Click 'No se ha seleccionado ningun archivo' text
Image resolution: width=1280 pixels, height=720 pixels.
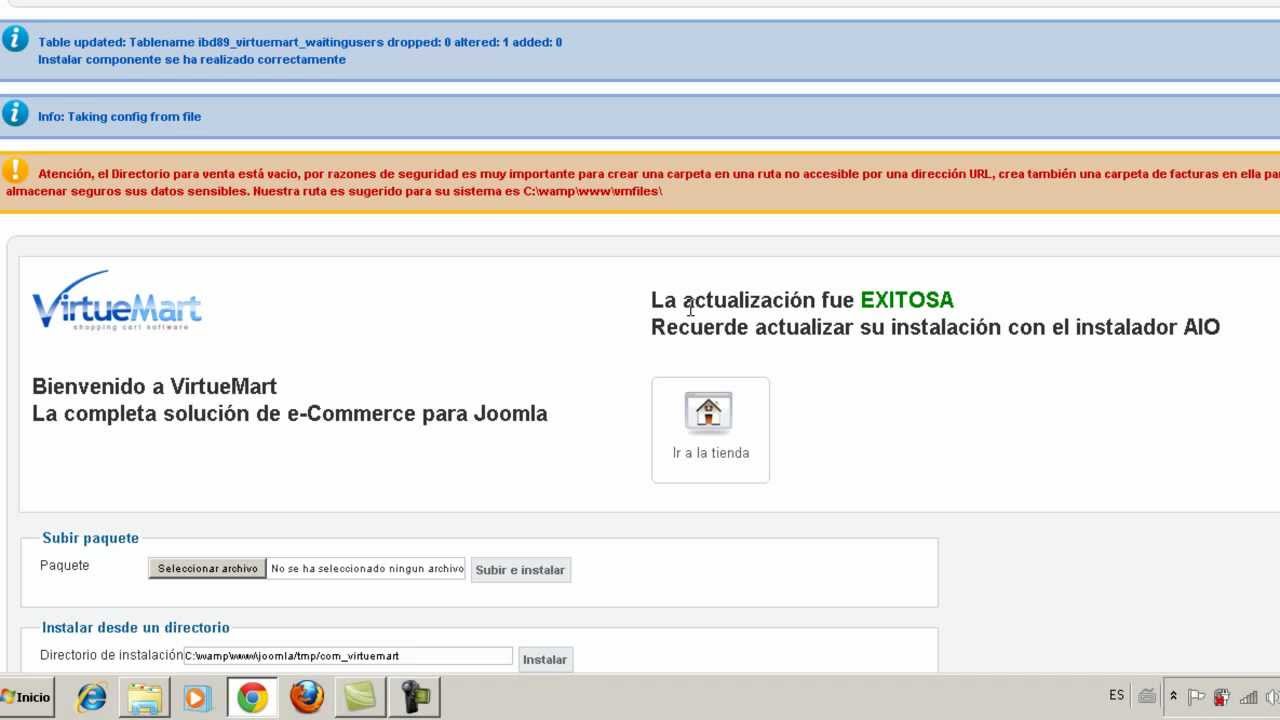coord(367,568)
